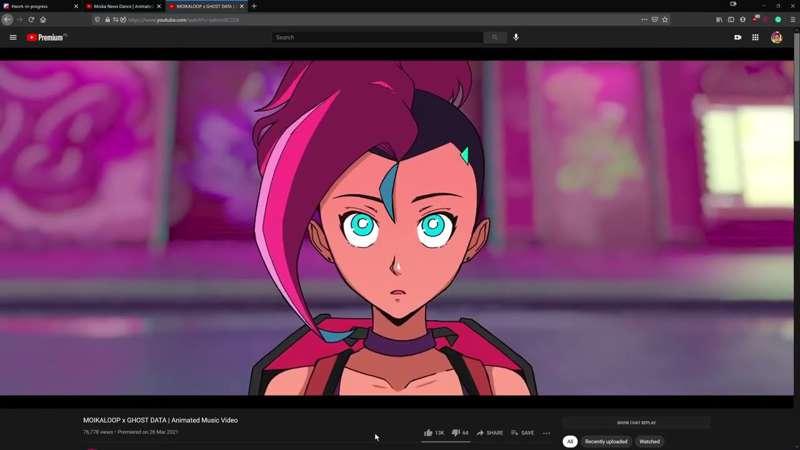800x450 pixels.
Task: Click the video player to pause playback
Action: pyautogui.click(x=397, y=228)
